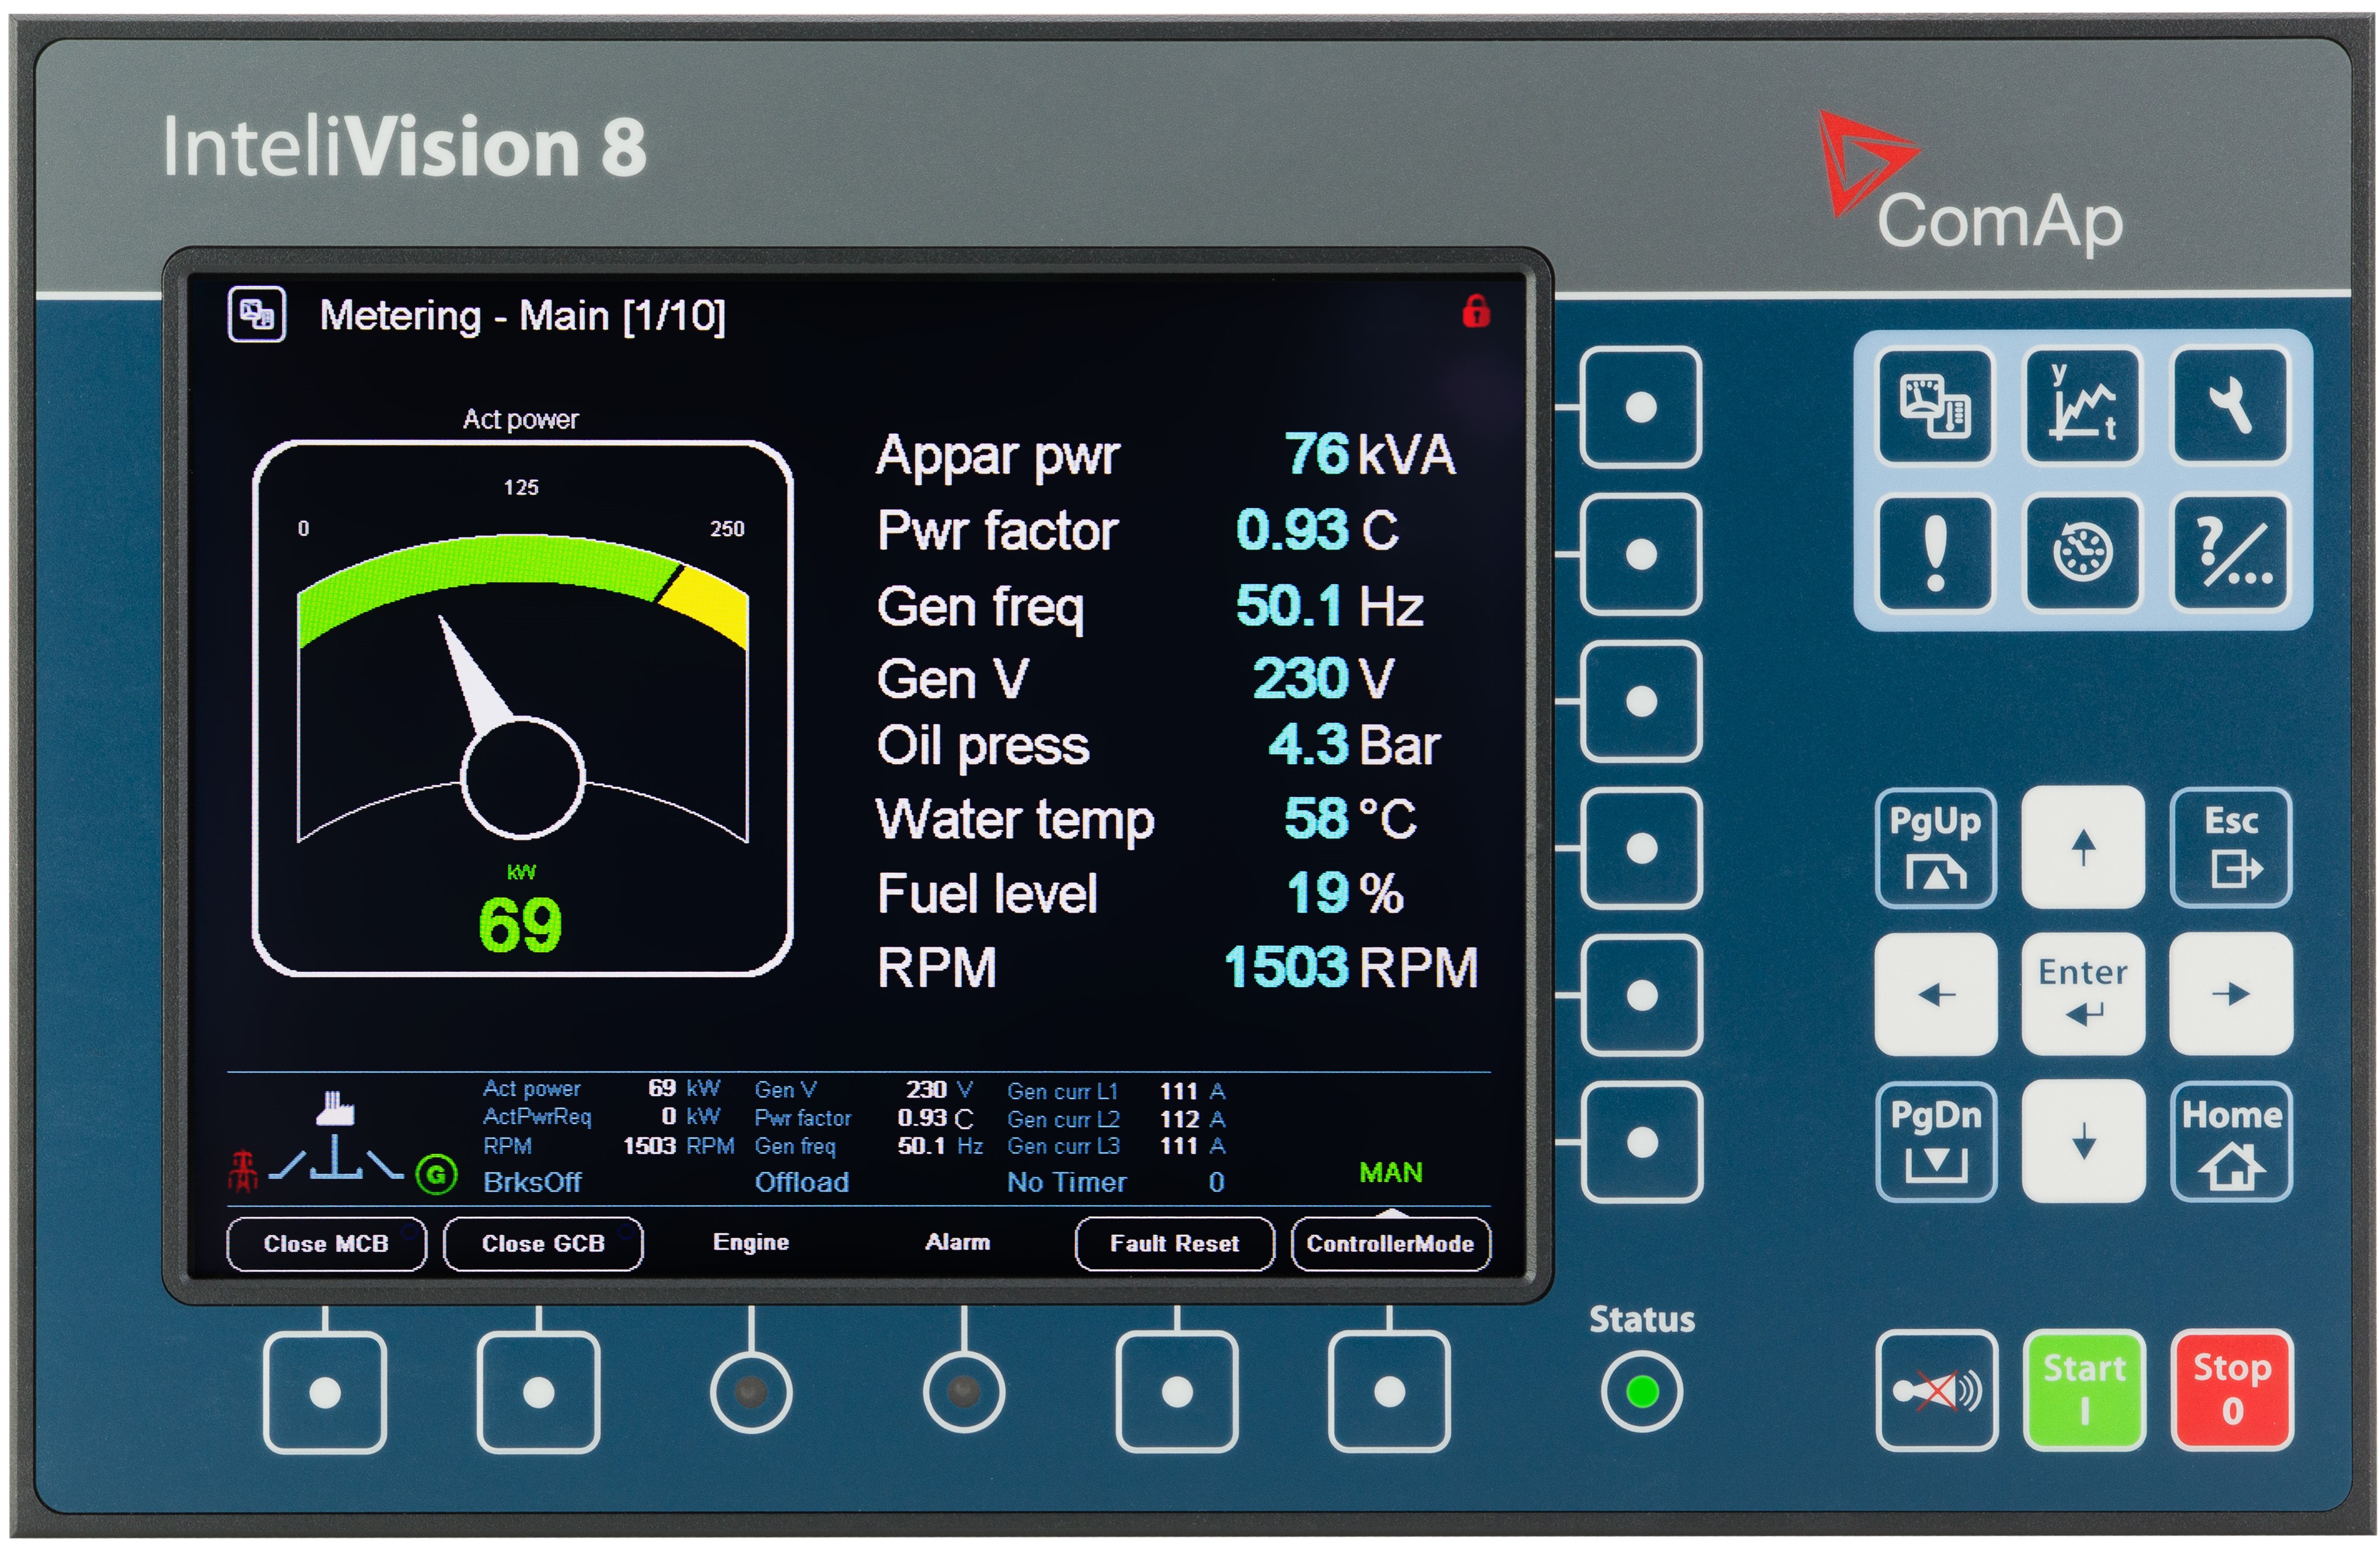This screenshot has width=2380, height=1546.
Task: Open the trends graph icon button
Action: (2082, 406)
